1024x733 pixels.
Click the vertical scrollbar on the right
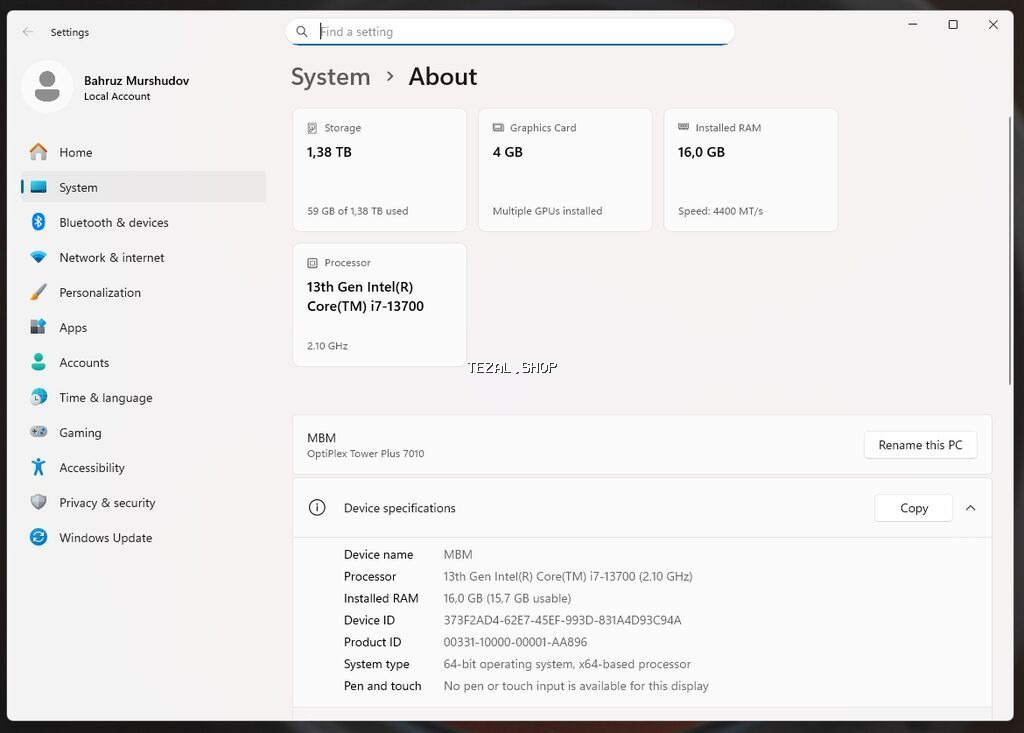[1009, 250]
